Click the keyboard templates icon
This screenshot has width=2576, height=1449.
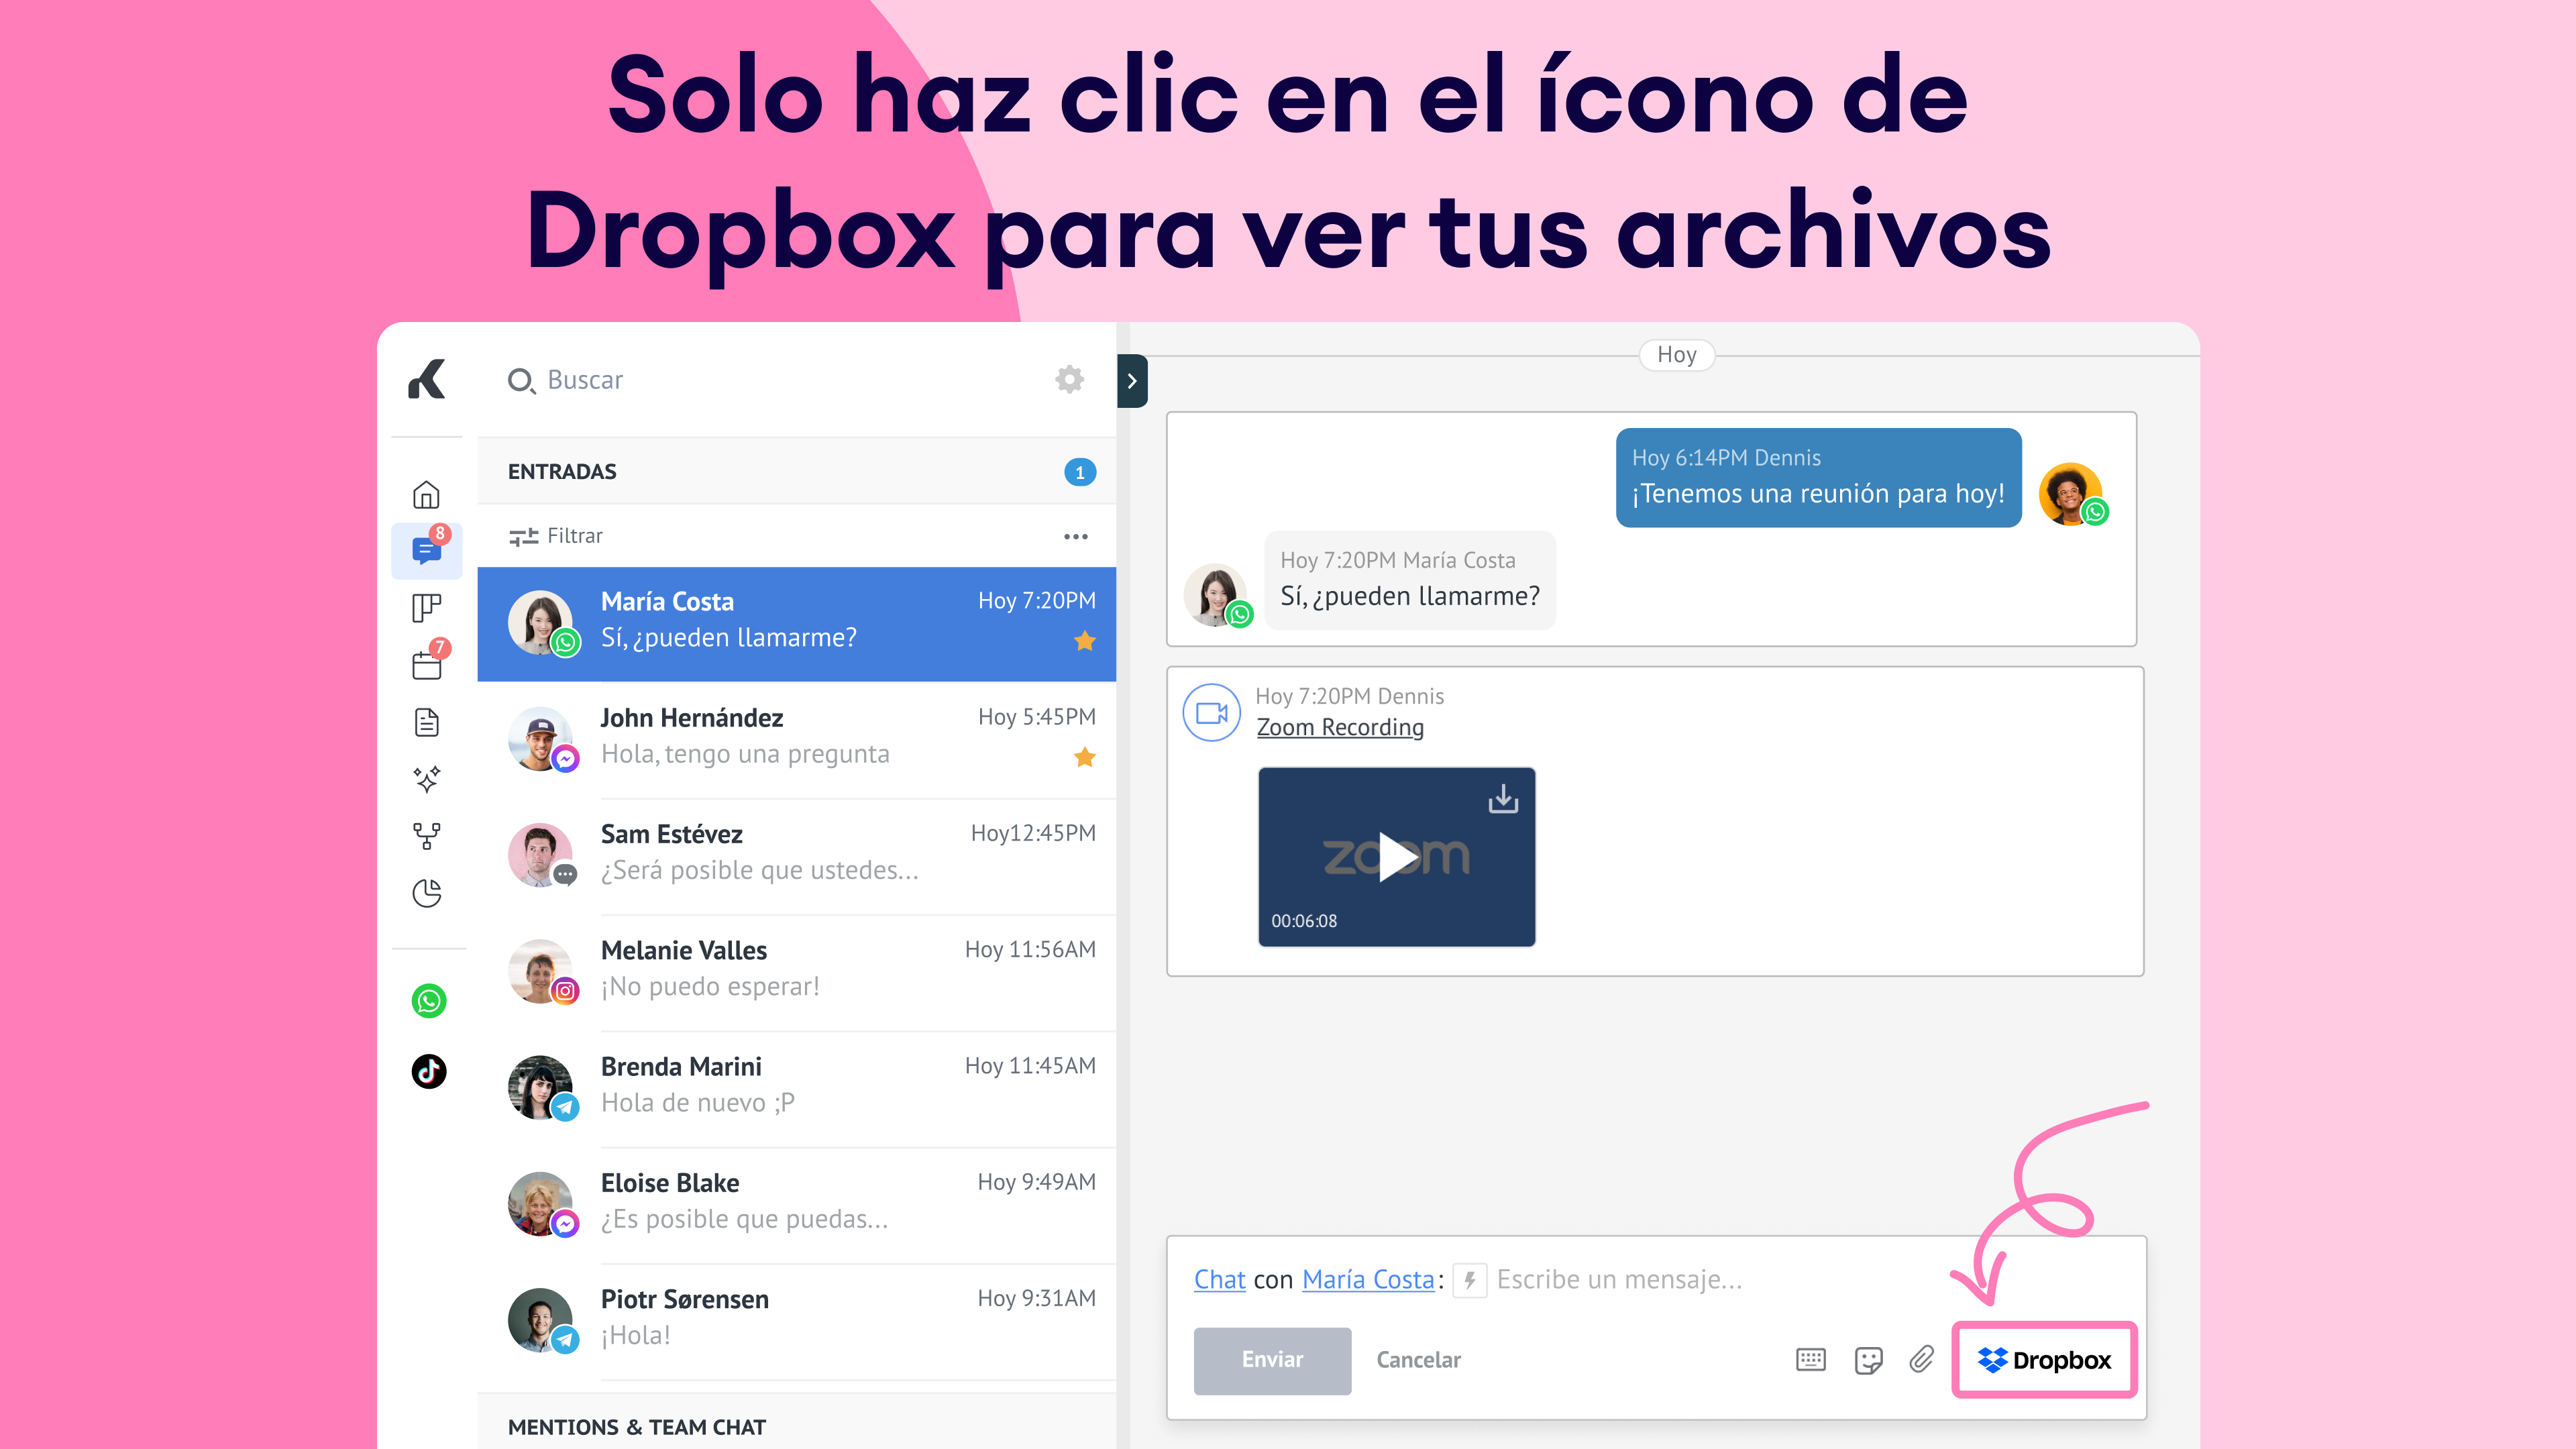click(1810, 1360)
